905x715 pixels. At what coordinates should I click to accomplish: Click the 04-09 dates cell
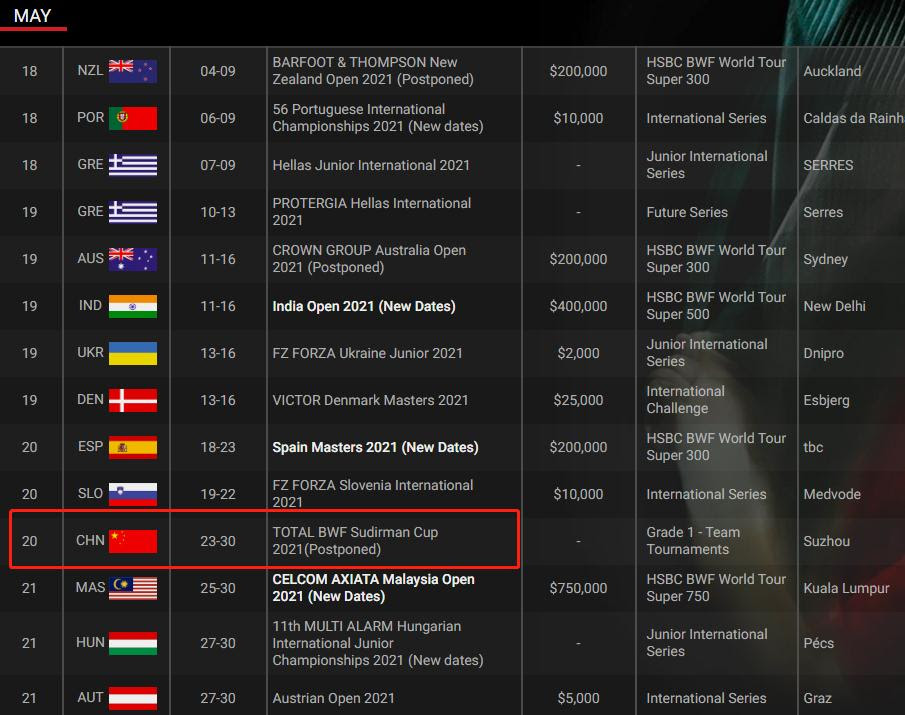click(x=218, y=71)
